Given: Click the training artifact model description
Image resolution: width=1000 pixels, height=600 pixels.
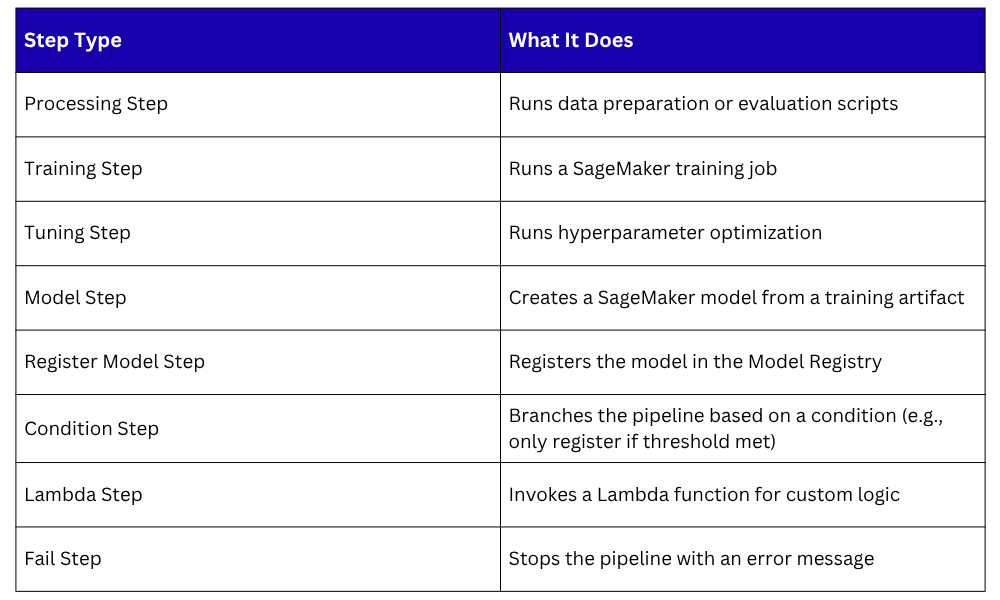Looking at the screenshot, I should 736,298.
